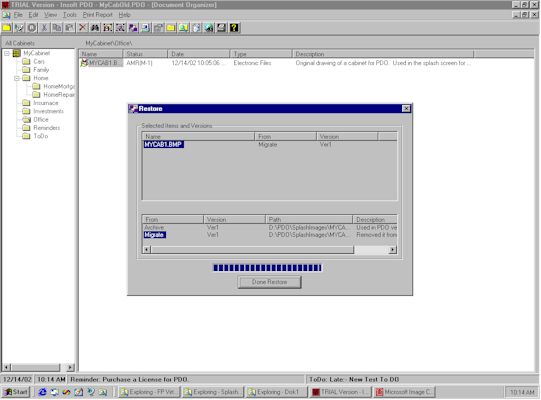The width and height of the screenshot is (541, 400).
Task: Click the 'AMR(M-1)' status cell
Action: [x=139, y=63]
